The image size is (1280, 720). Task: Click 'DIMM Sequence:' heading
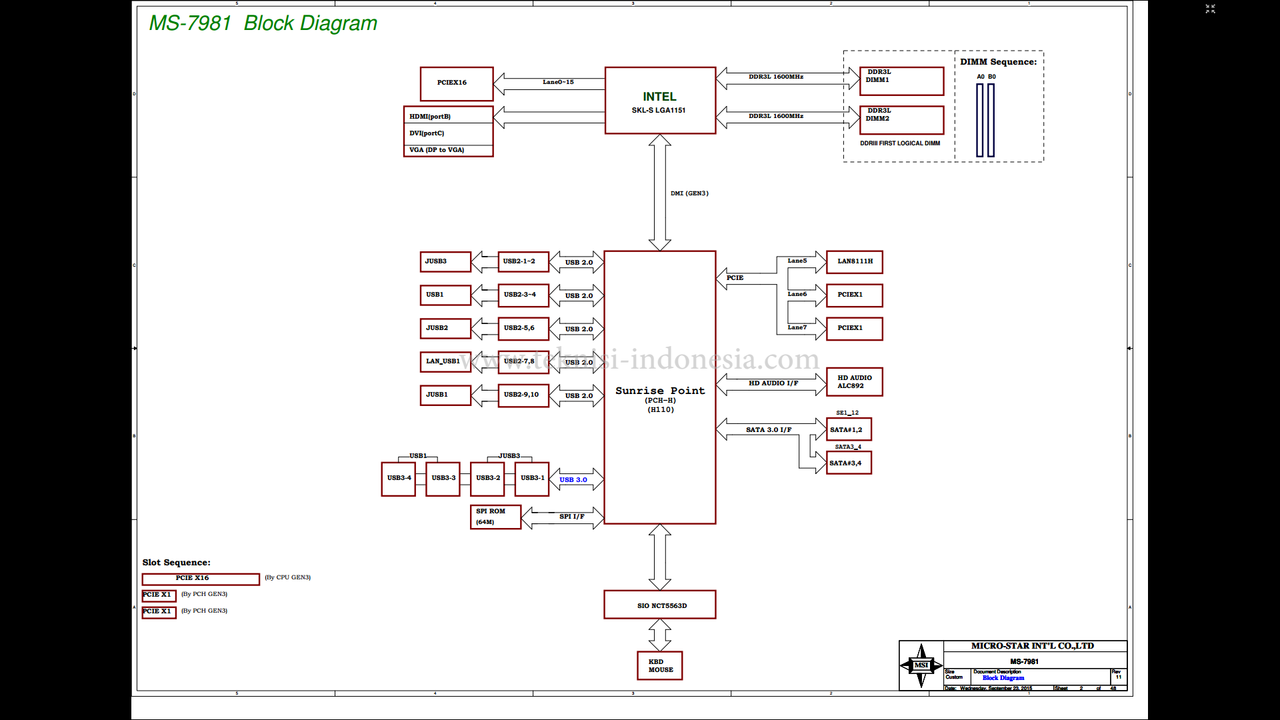(x=998, y=62)
